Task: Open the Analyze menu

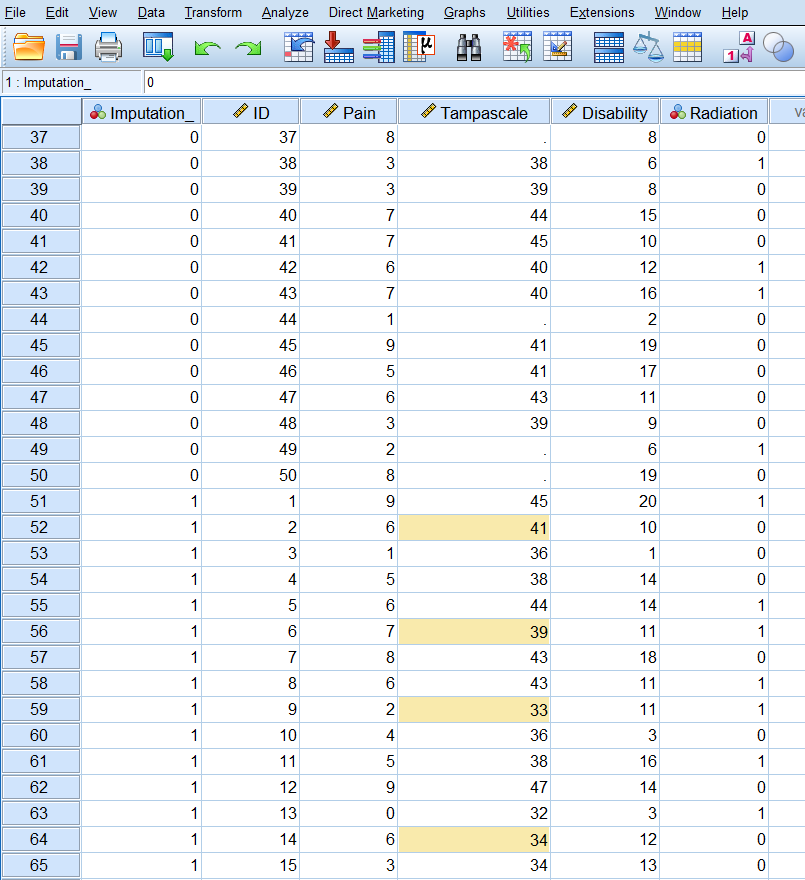Action: (285, 13)
